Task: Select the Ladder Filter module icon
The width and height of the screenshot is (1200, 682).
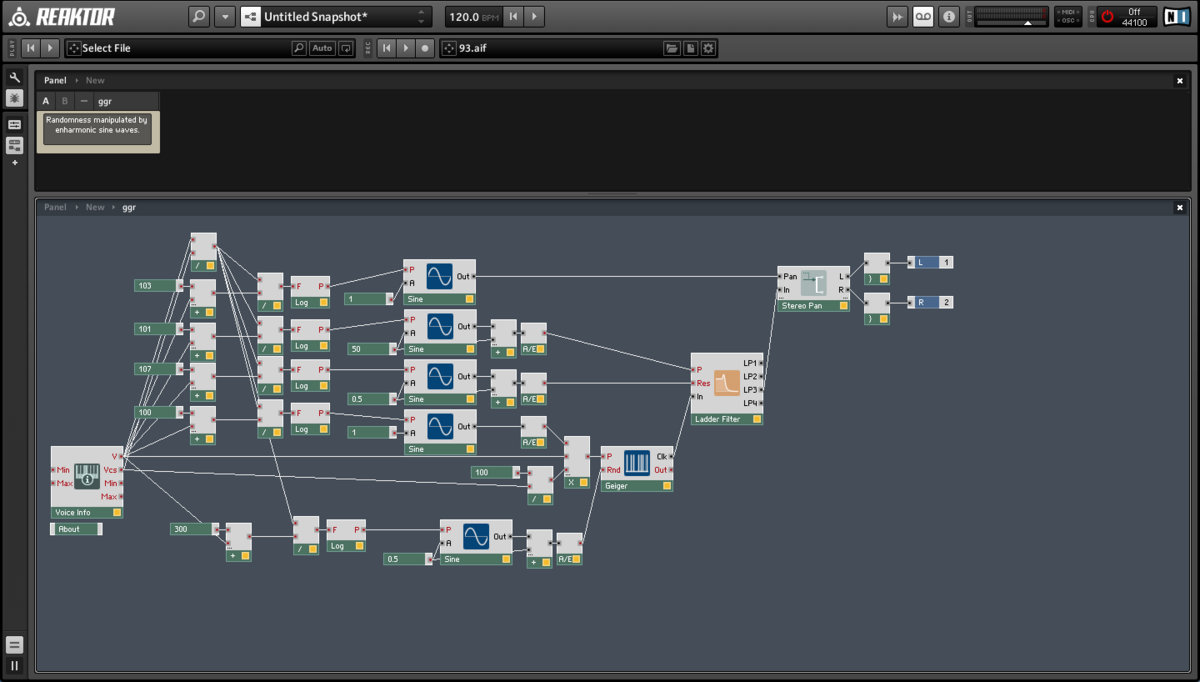Action: (x=726, y=383)
